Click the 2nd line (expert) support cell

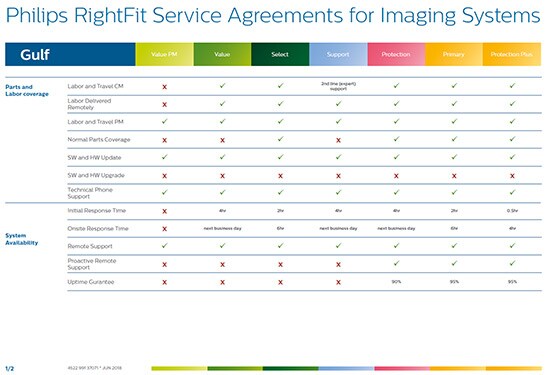[338, 86]
